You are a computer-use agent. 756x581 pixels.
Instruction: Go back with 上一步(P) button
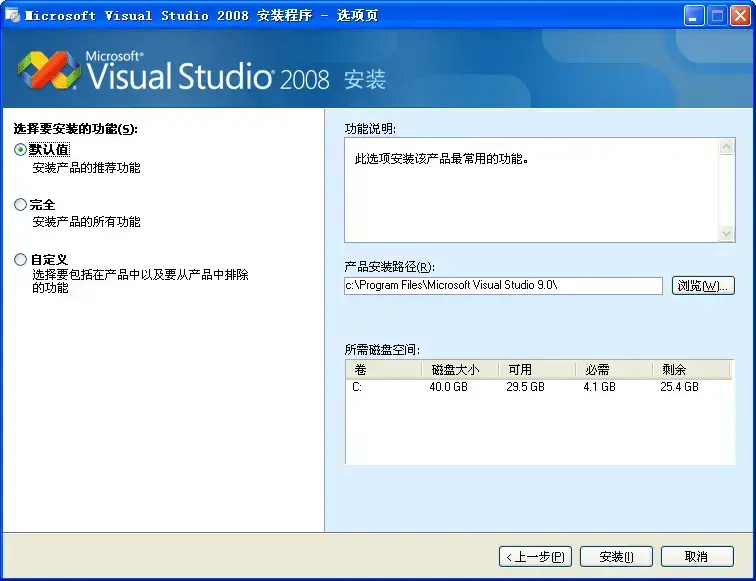tap(535, 557)
